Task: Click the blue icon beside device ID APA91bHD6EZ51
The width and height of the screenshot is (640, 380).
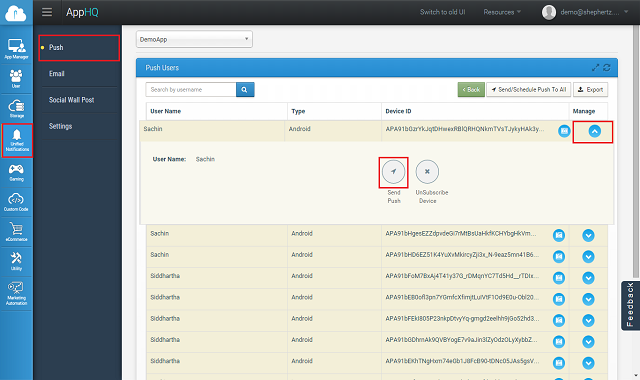Action: [x=559, y=257]
